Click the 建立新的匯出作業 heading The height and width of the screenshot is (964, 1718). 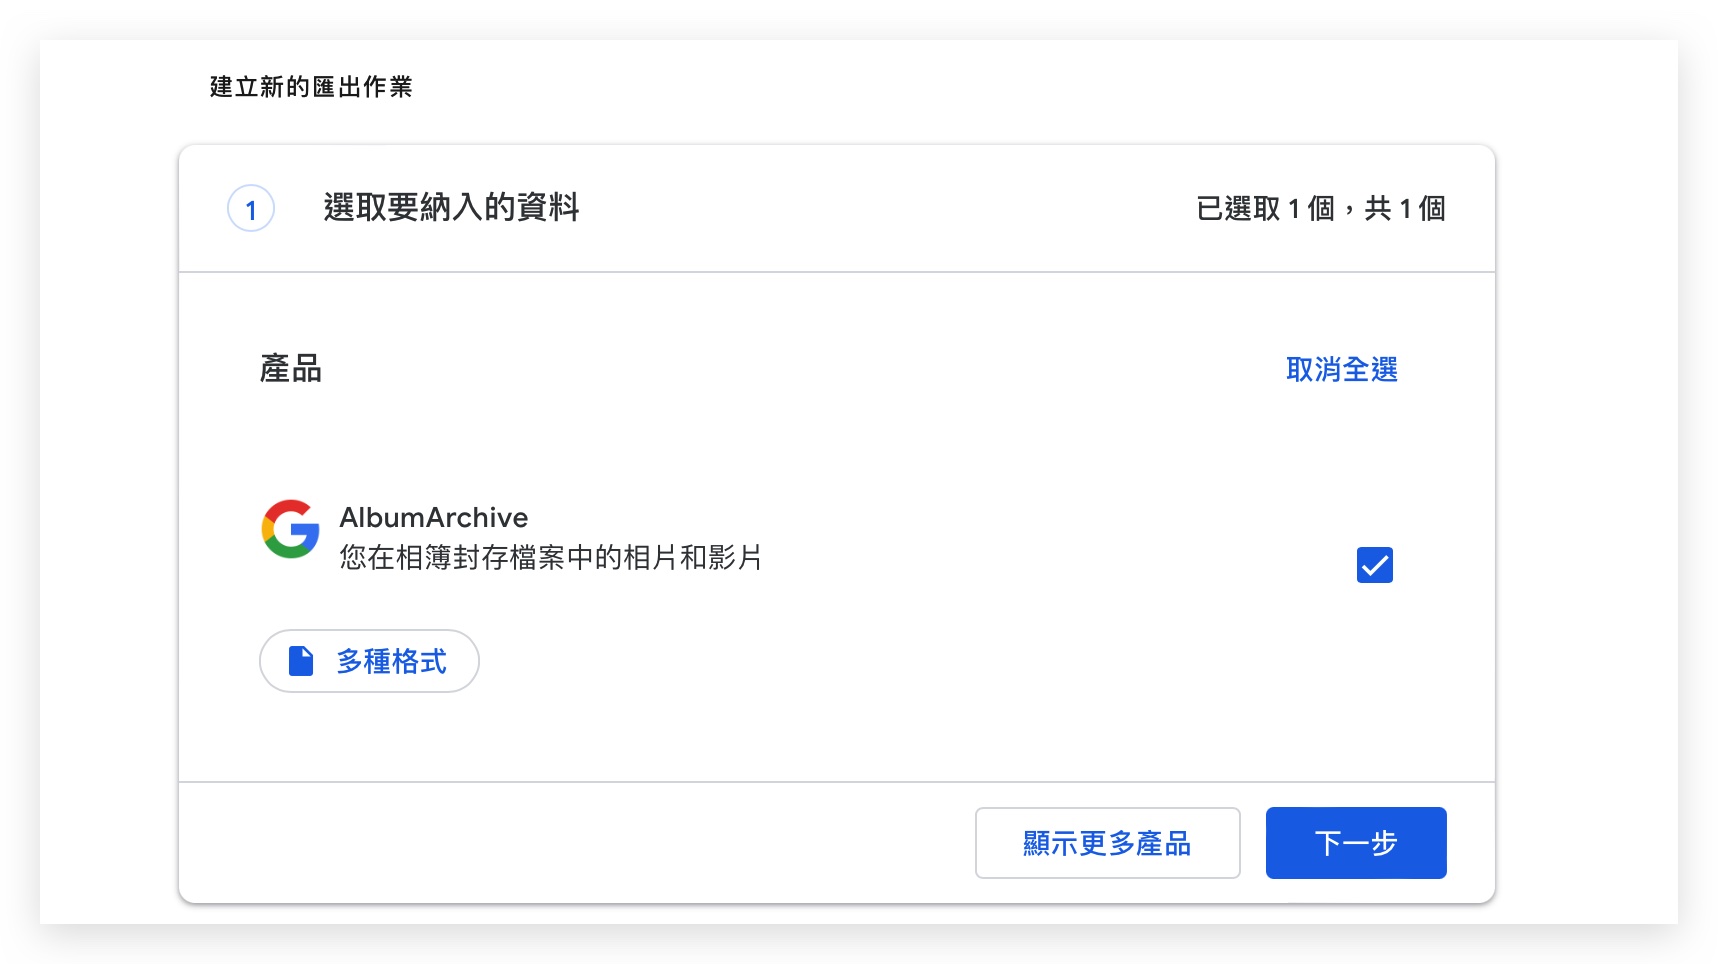[x=311, y=87]
